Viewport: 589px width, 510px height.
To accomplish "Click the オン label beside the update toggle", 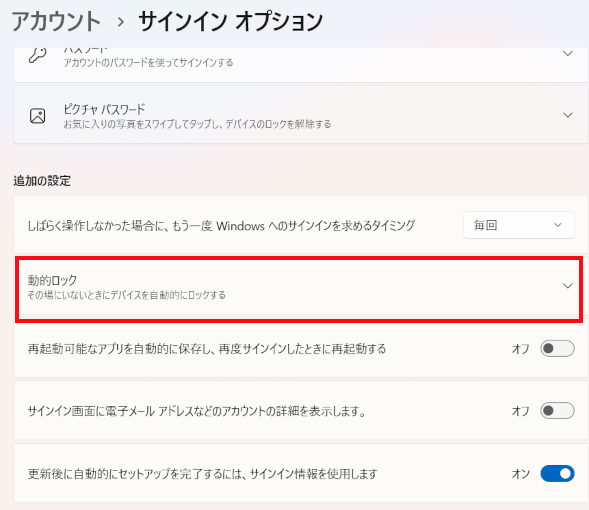I will [x=521, y=474].
